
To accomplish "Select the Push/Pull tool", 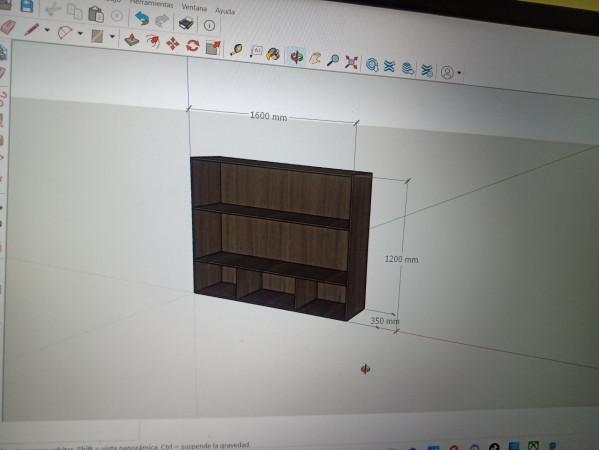I will click(x=132, y=40).
